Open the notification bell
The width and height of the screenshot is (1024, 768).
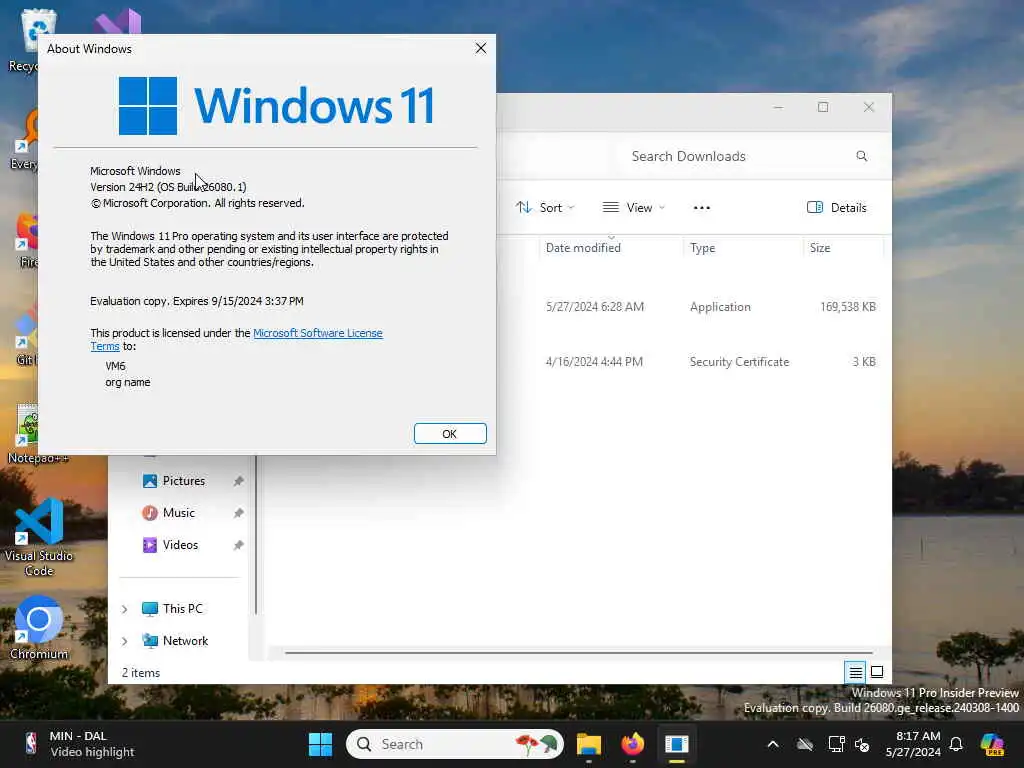pos(956,744)
